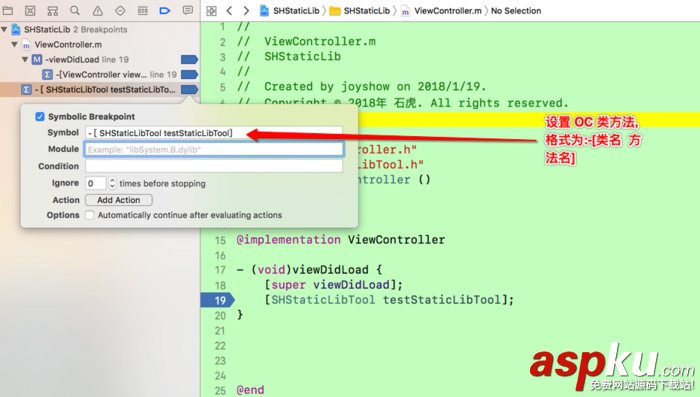Screen dimensions: 700x397
Task: Click the @implementation ViewController line
Action: click(341, 240)
